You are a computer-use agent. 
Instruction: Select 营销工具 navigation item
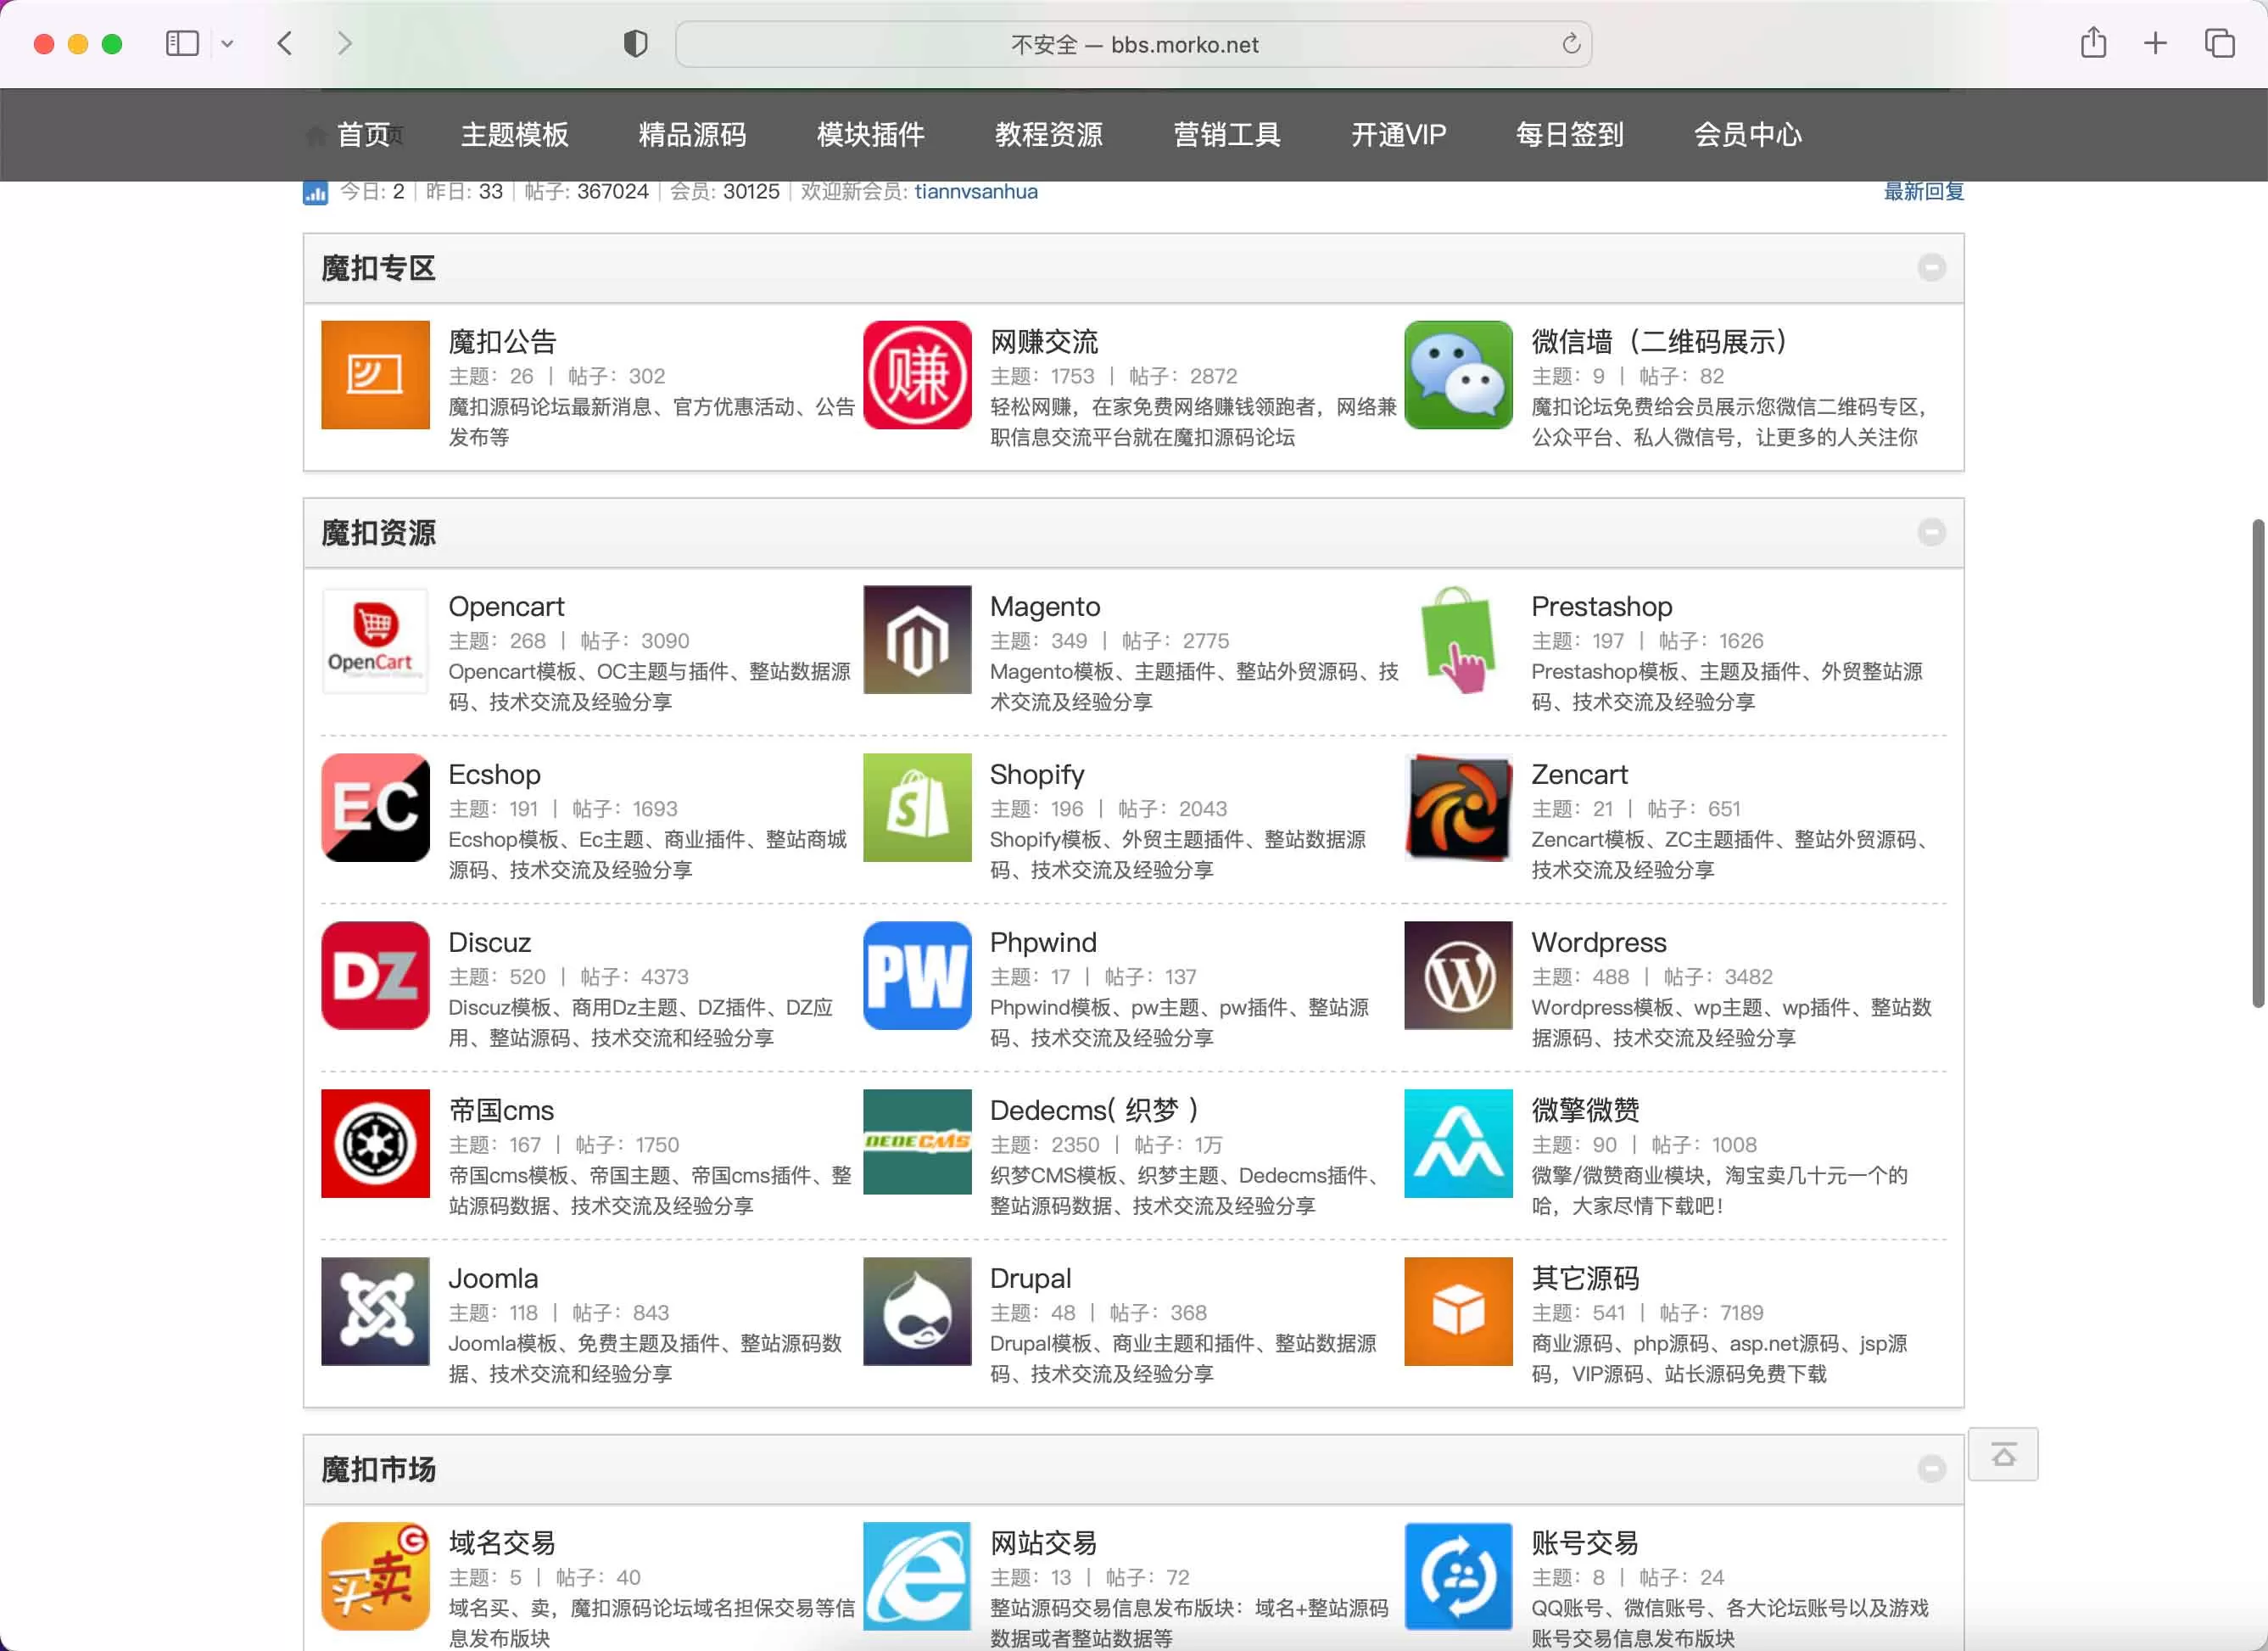tap(1226, 134)
